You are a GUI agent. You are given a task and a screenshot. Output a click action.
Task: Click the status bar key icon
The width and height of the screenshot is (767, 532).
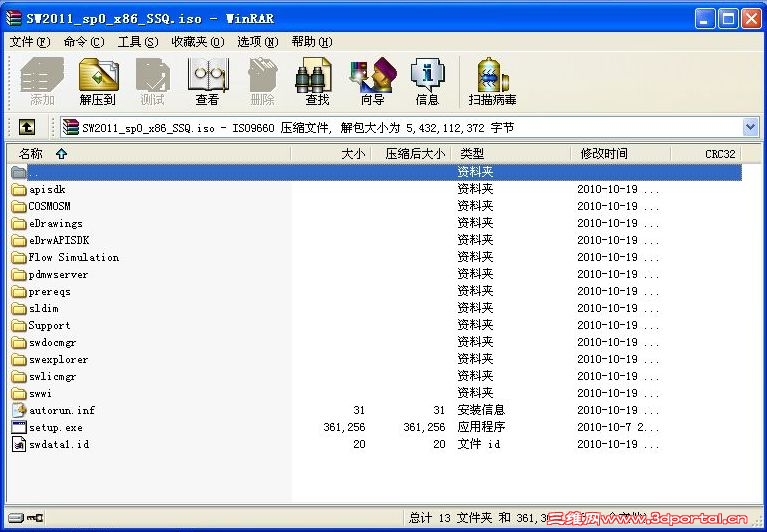point(35,517)
